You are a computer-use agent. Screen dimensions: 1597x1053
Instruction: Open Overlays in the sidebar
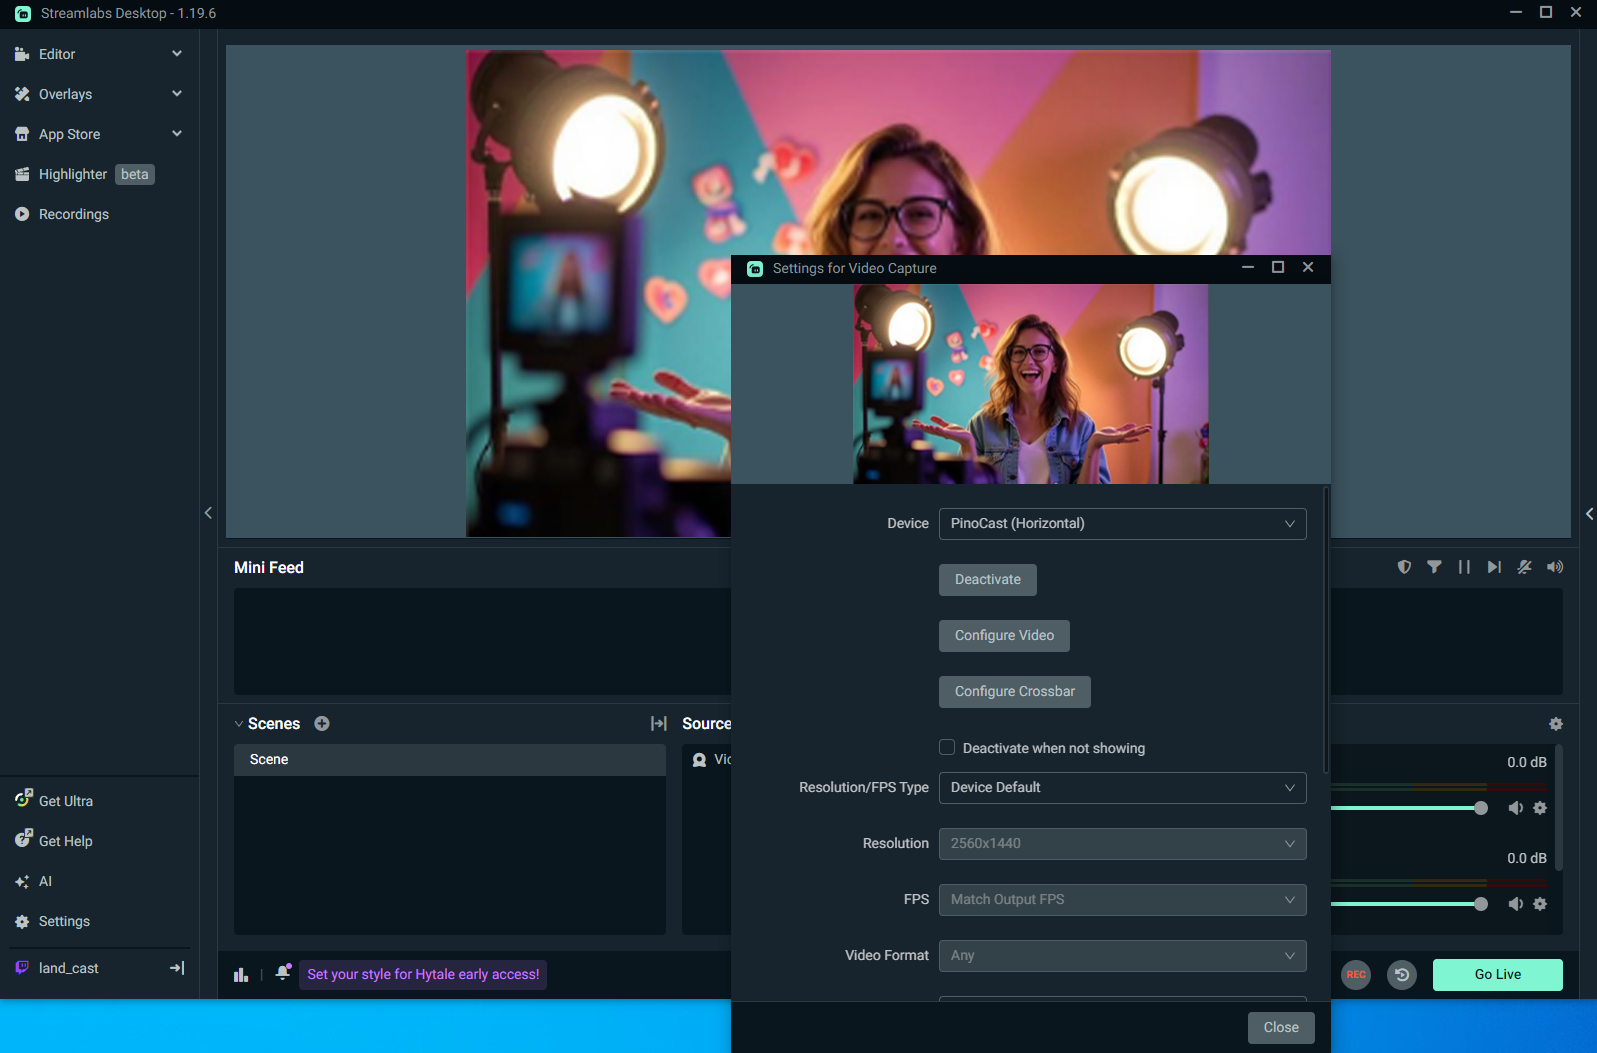(x=65, y=94)
